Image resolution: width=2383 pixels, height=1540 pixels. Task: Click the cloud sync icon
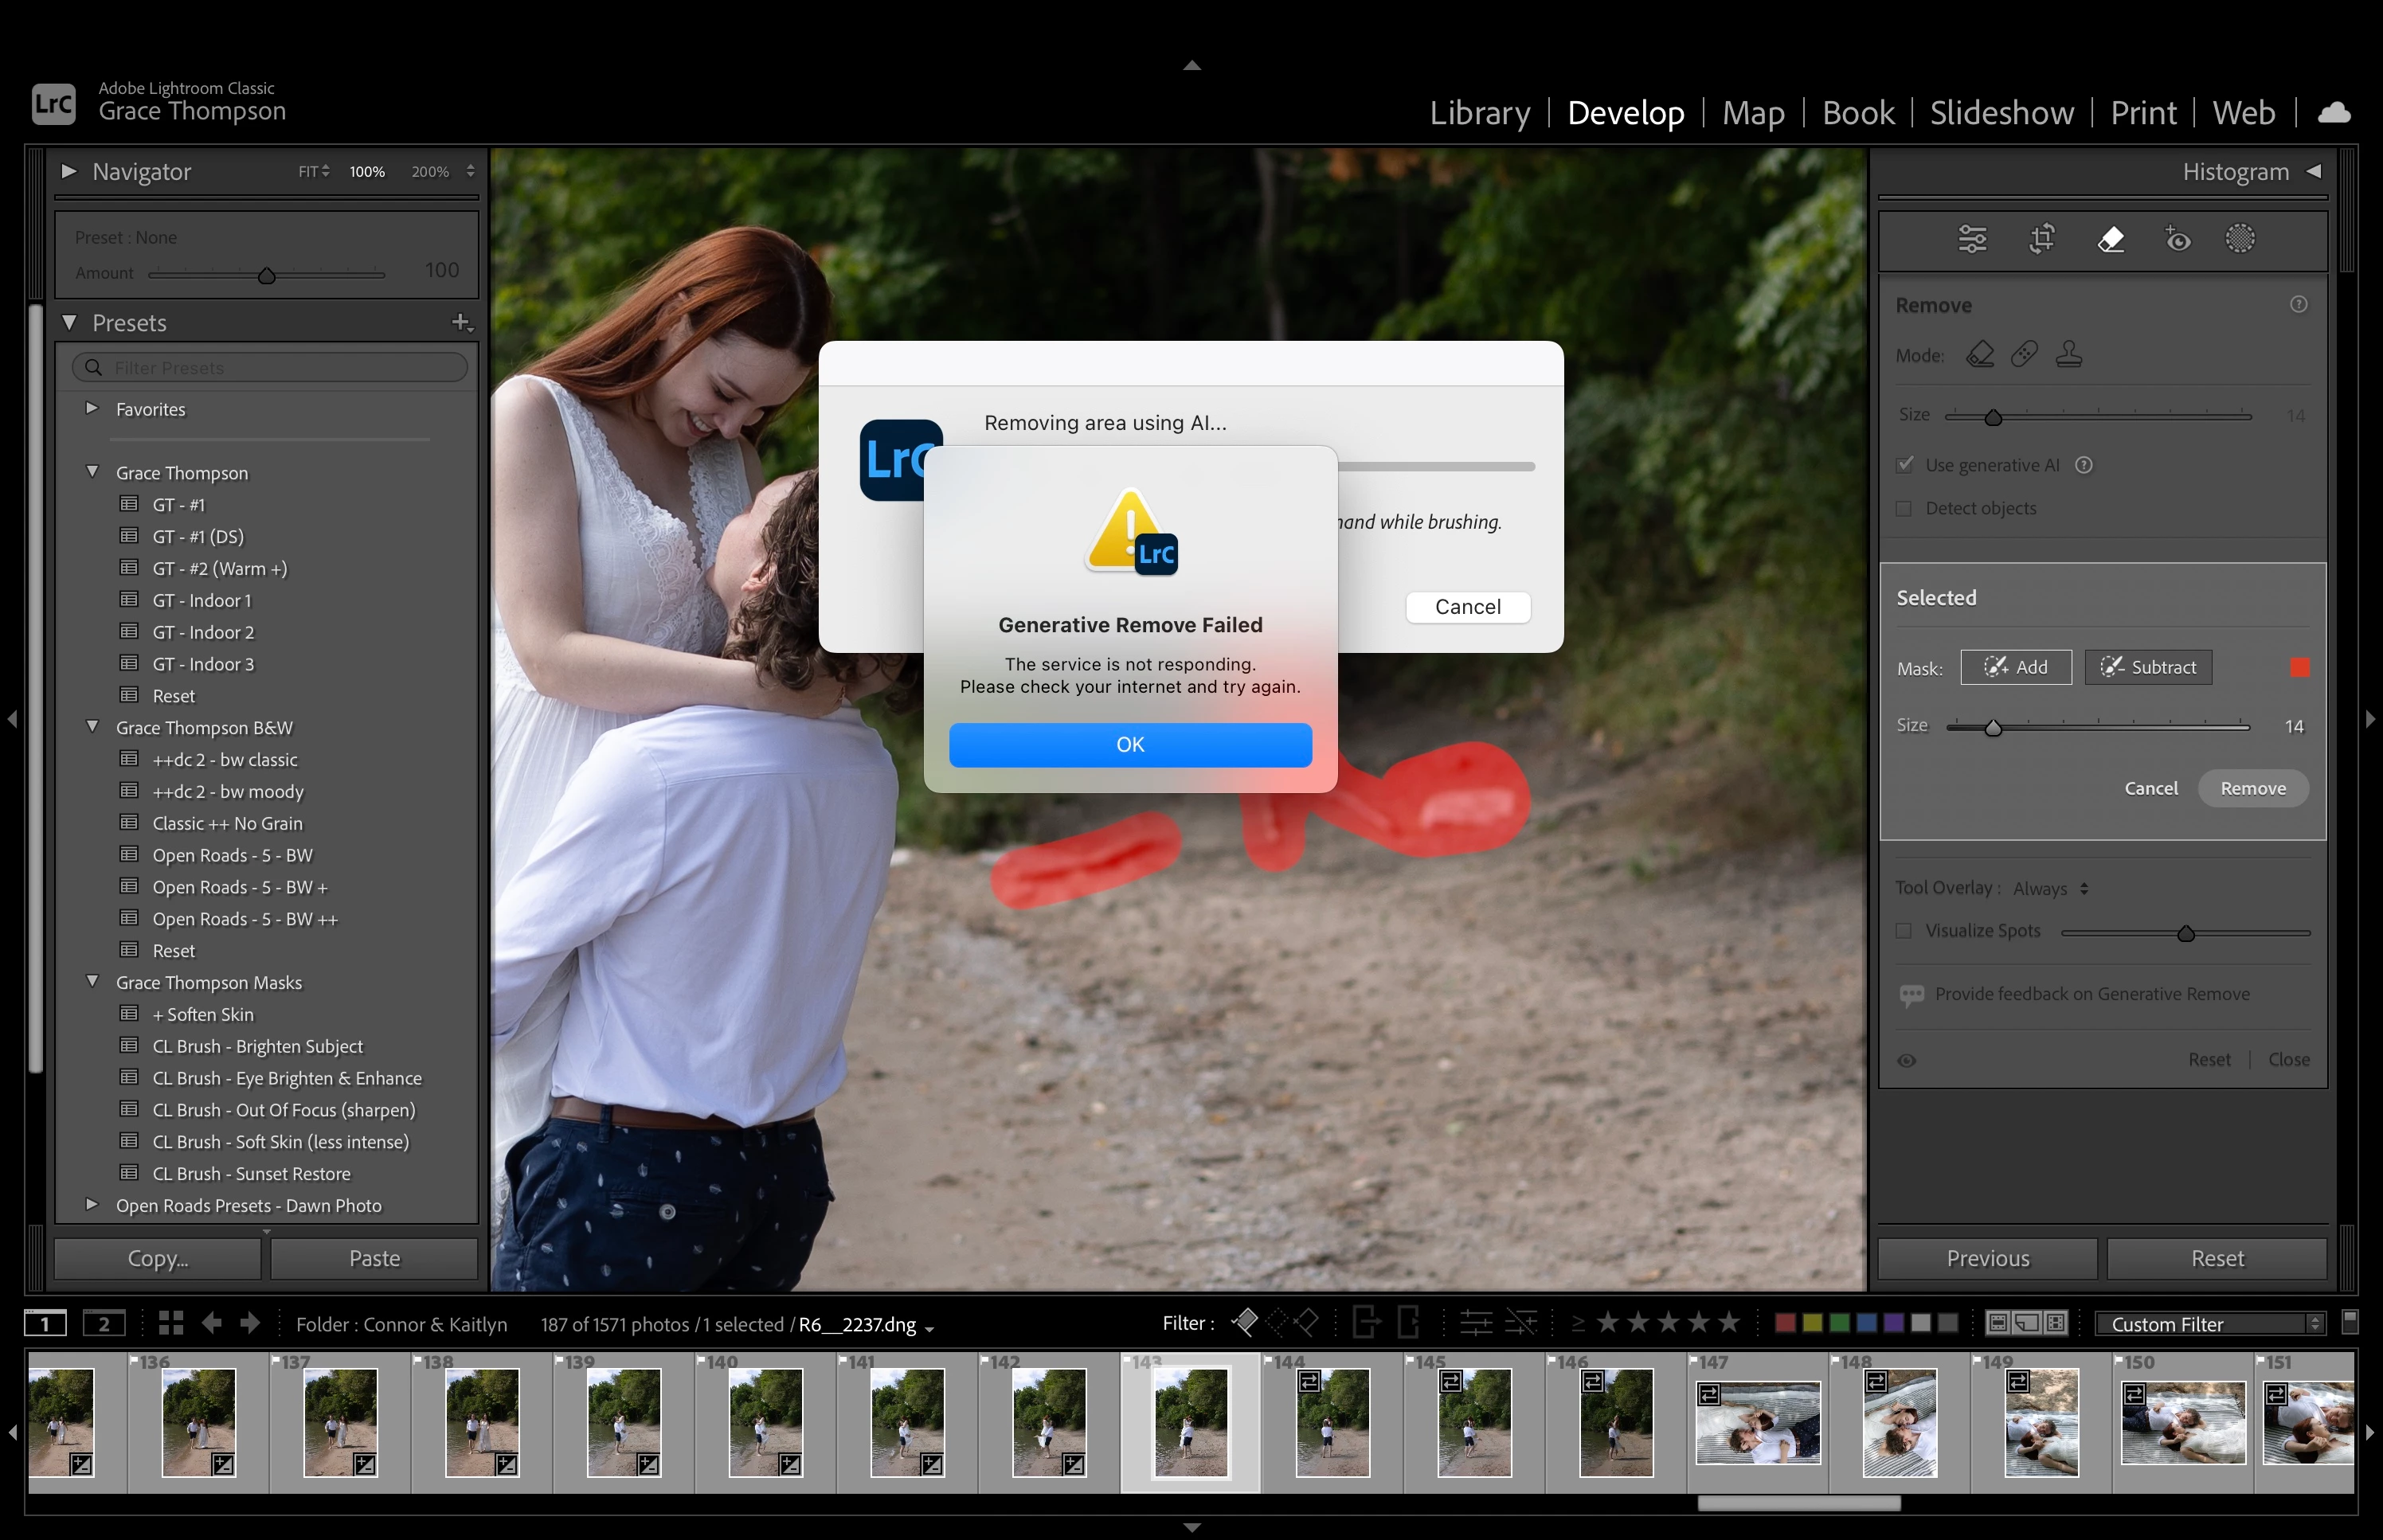(2334, 113)
